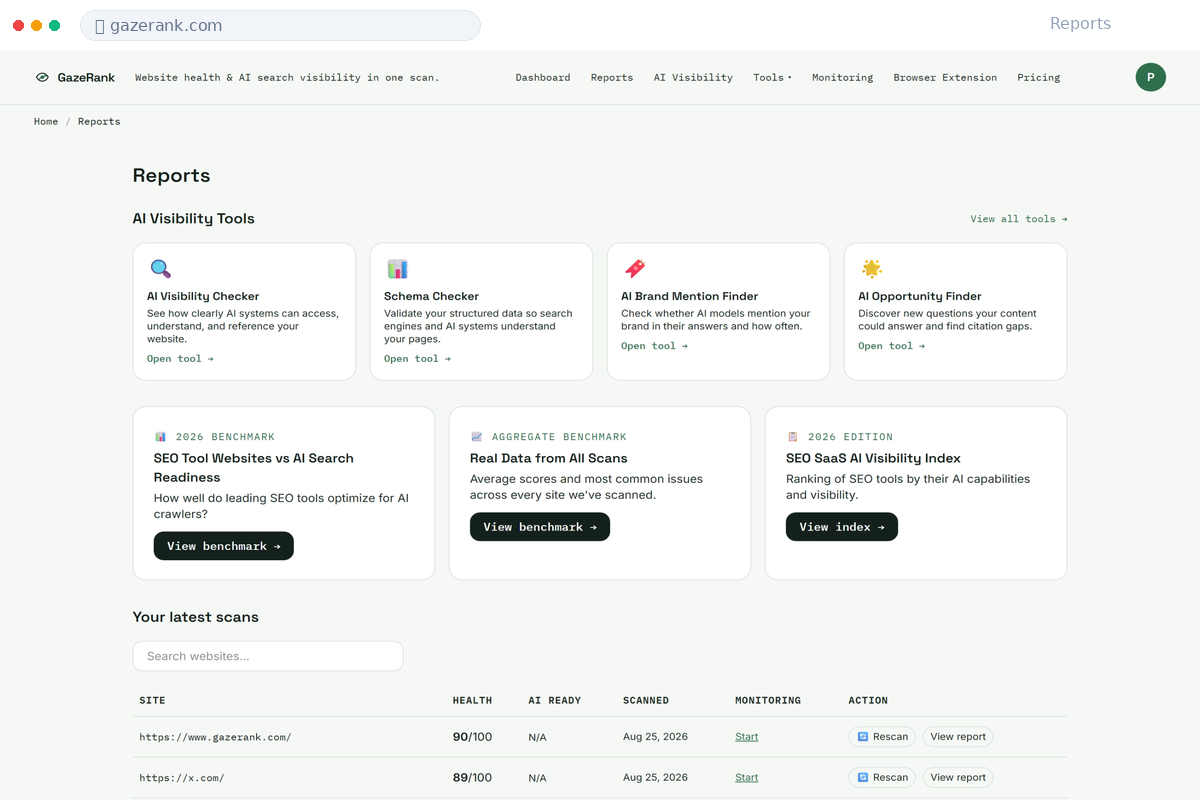Viewport: 1200px width, 800px height.
Task: View report for www.gazerank.com
Action: click(x=958, y=737)
